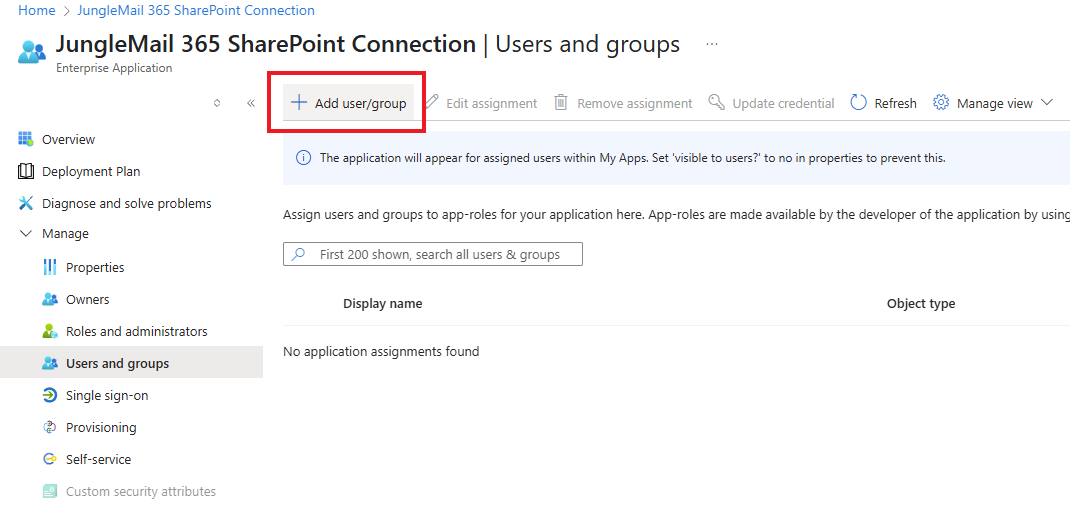This screenshot has width=1070, height=509.
Task: Click the Deployment Plan book icon
Action: click(x=25, y=171)
